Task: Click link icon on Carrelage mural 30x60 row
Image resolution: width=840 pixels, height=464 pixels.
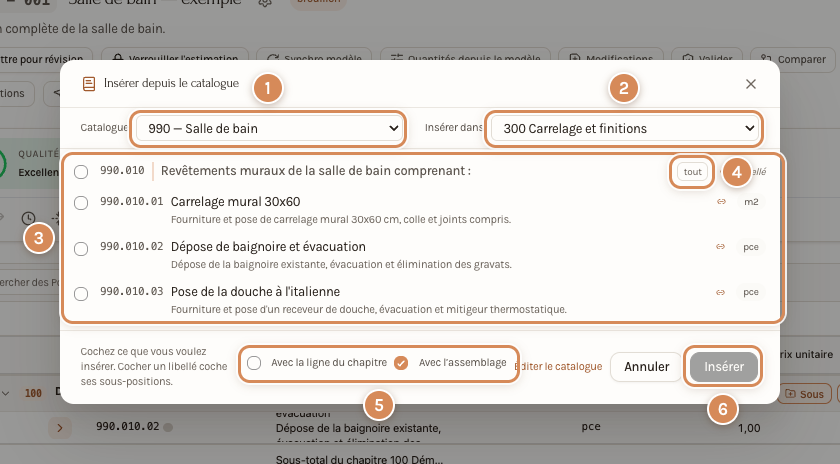Action: pyautogui.click(x=721, y=202)
